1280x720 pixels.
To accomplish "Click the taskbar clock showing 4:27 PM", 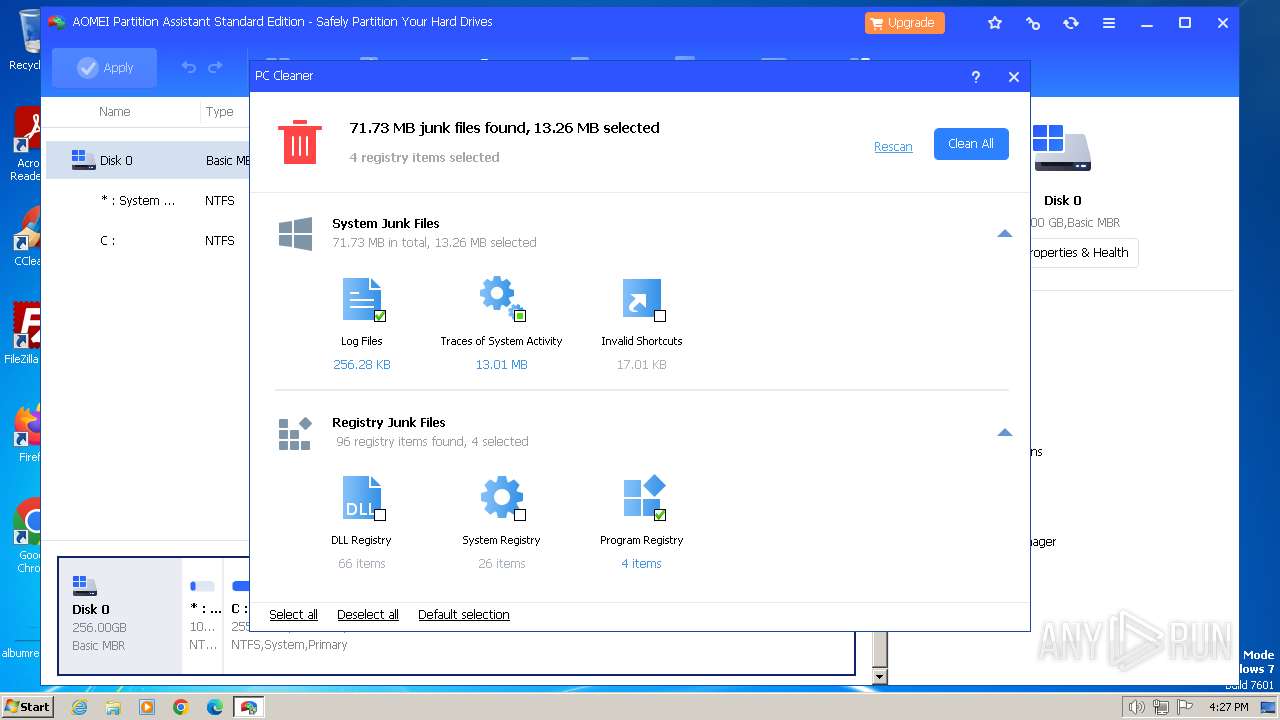I will coord(1229,707).
